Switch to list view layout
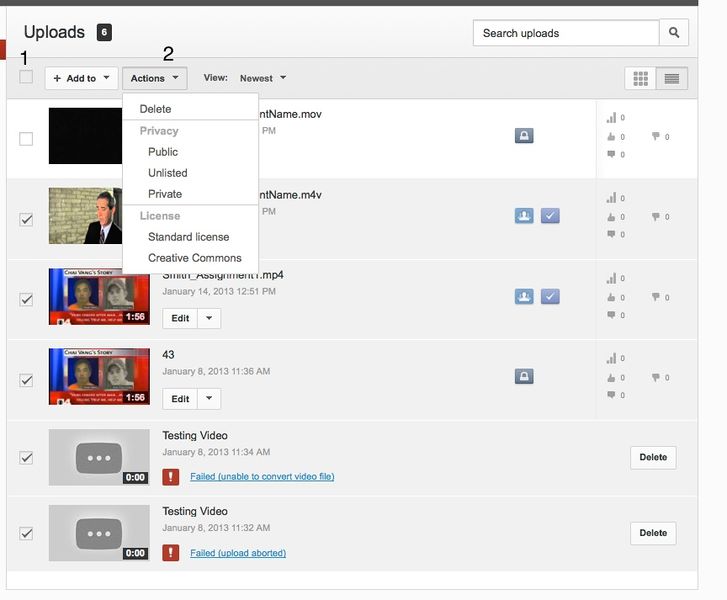727x600 pixels. click(x=672, y=78)
